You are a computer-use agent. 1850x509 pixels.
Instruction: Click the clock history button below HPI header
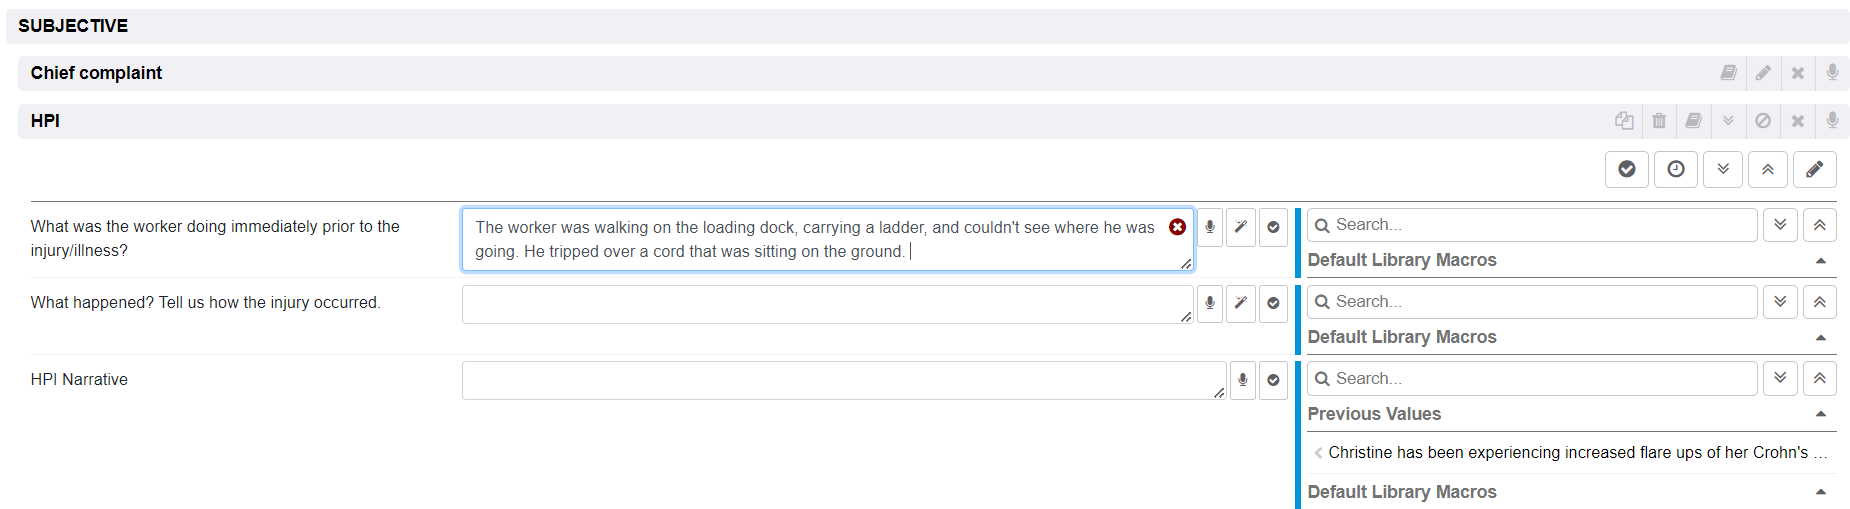1676,169
